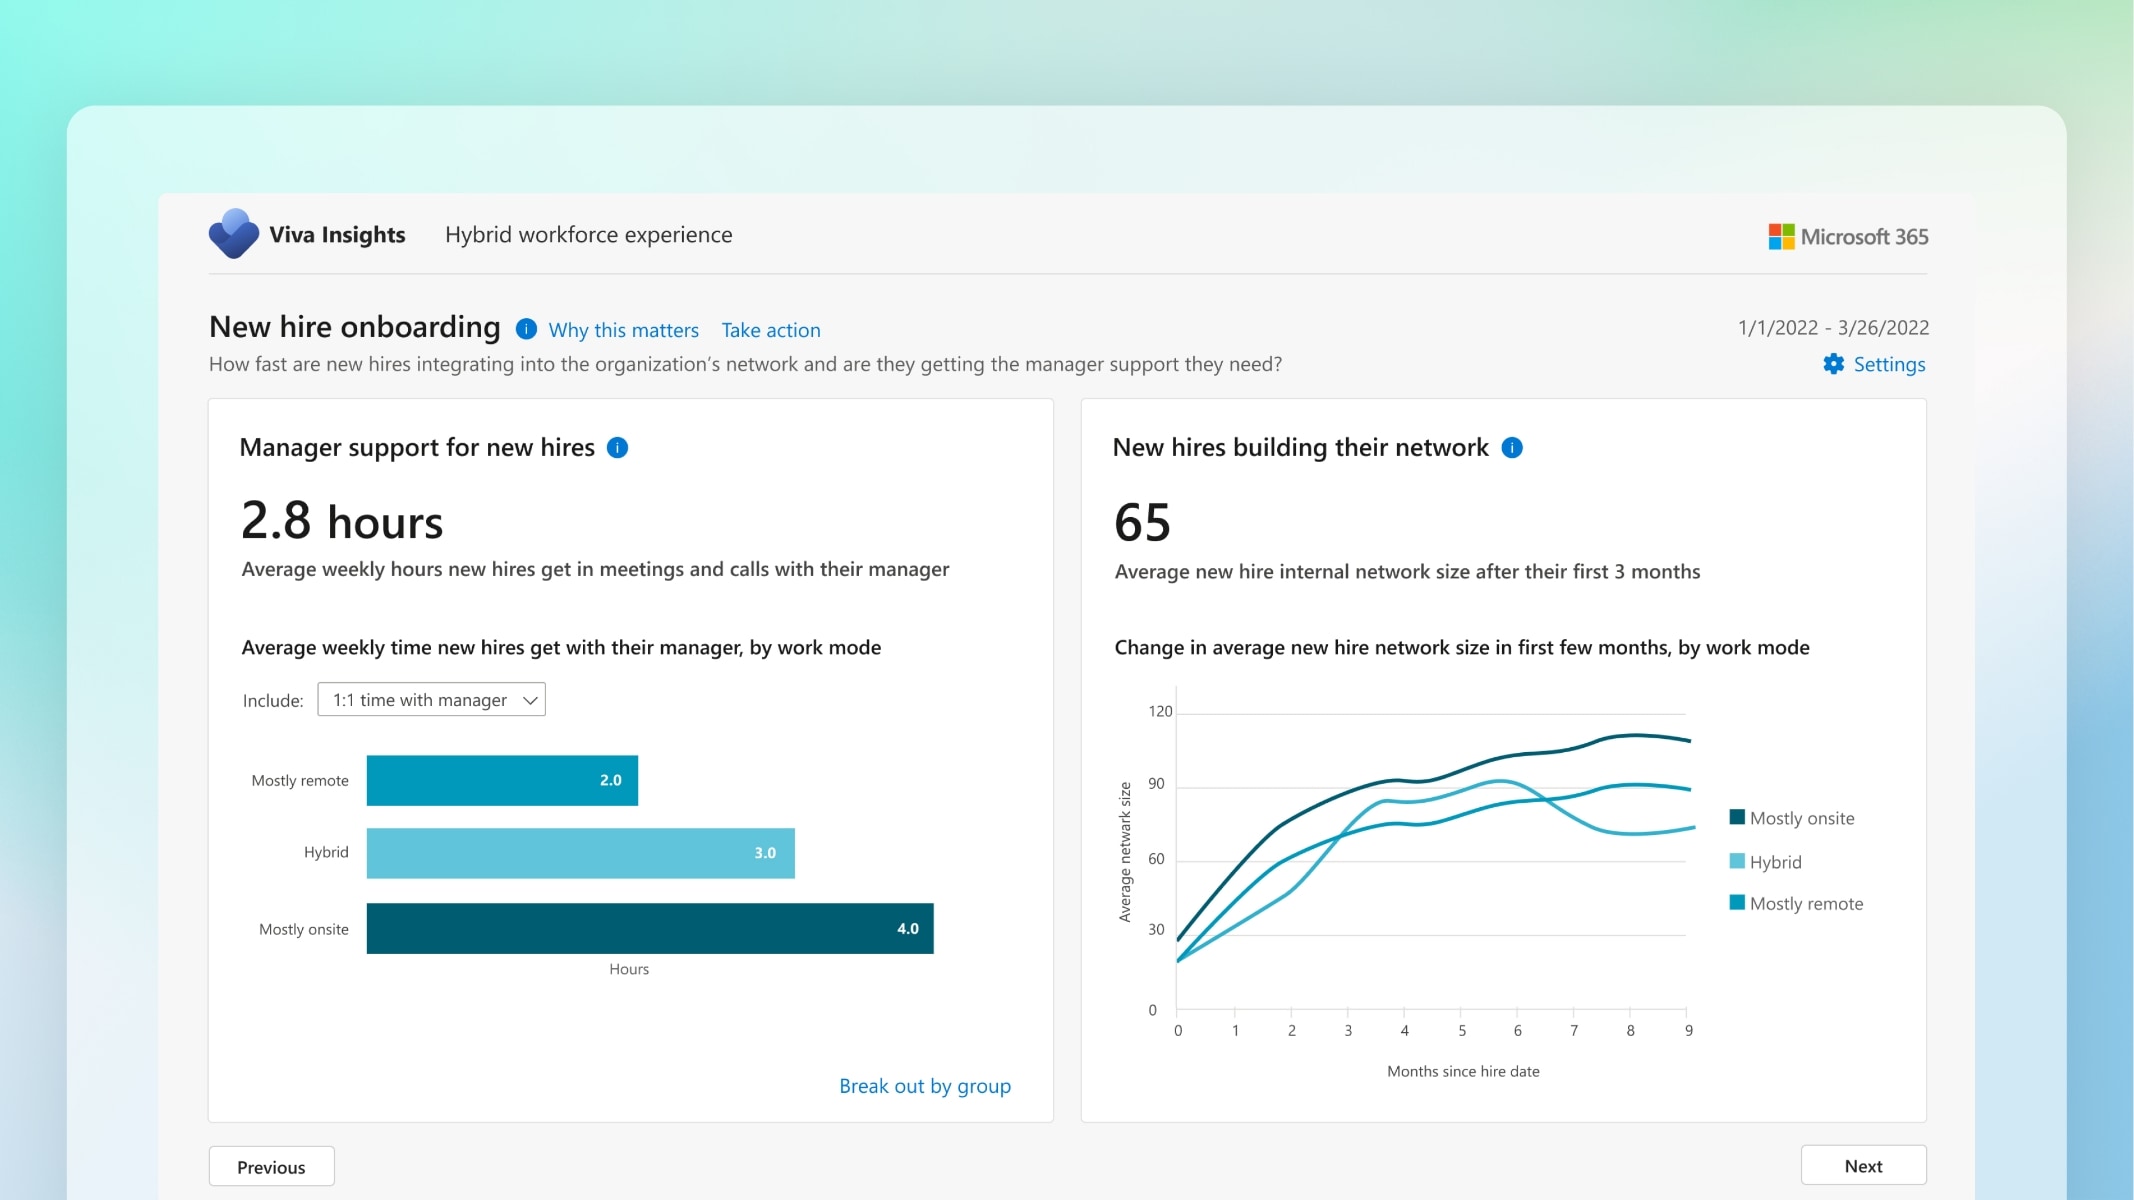Click the Previous navigation button
2134x1200 pixels.
pos(270,1165)
